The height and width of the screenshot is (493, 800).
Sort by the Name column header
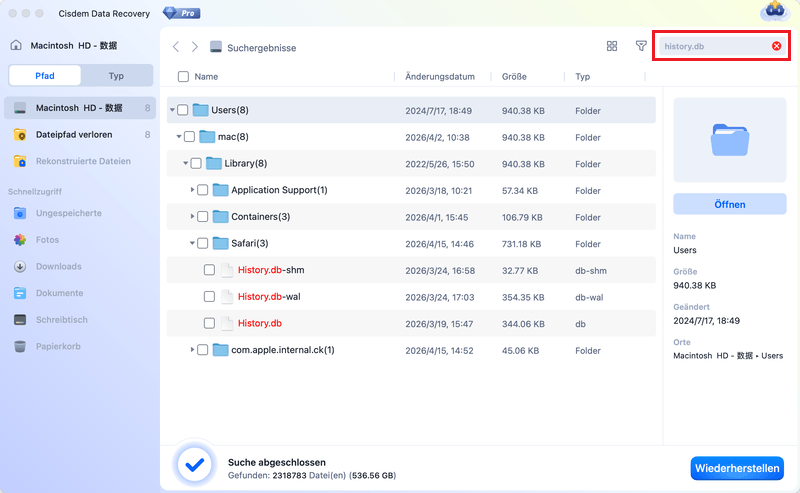[206, 77]
